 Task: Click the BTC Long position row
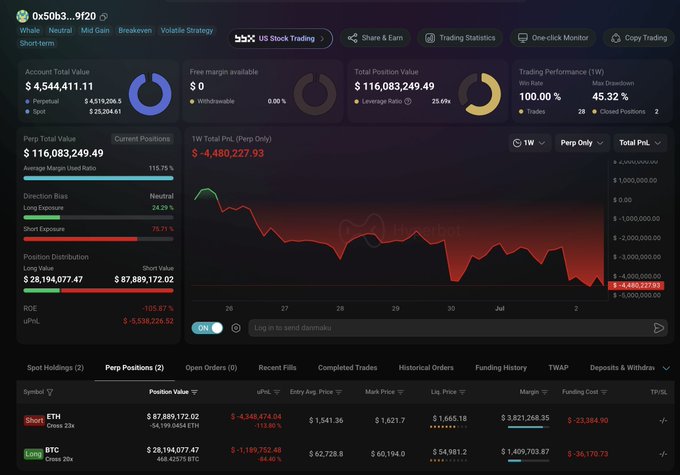345,454
